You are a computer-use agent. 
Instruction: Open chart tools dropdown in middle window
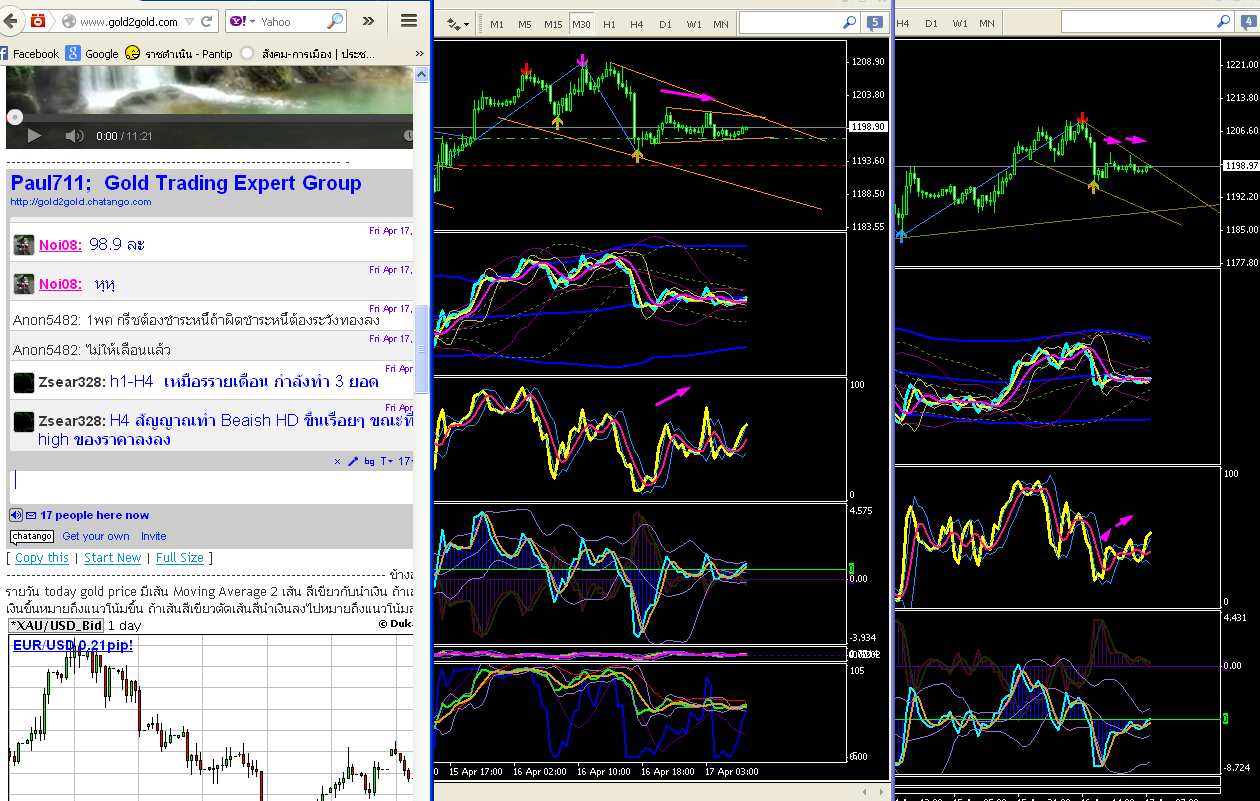click(x=459, y=23)
